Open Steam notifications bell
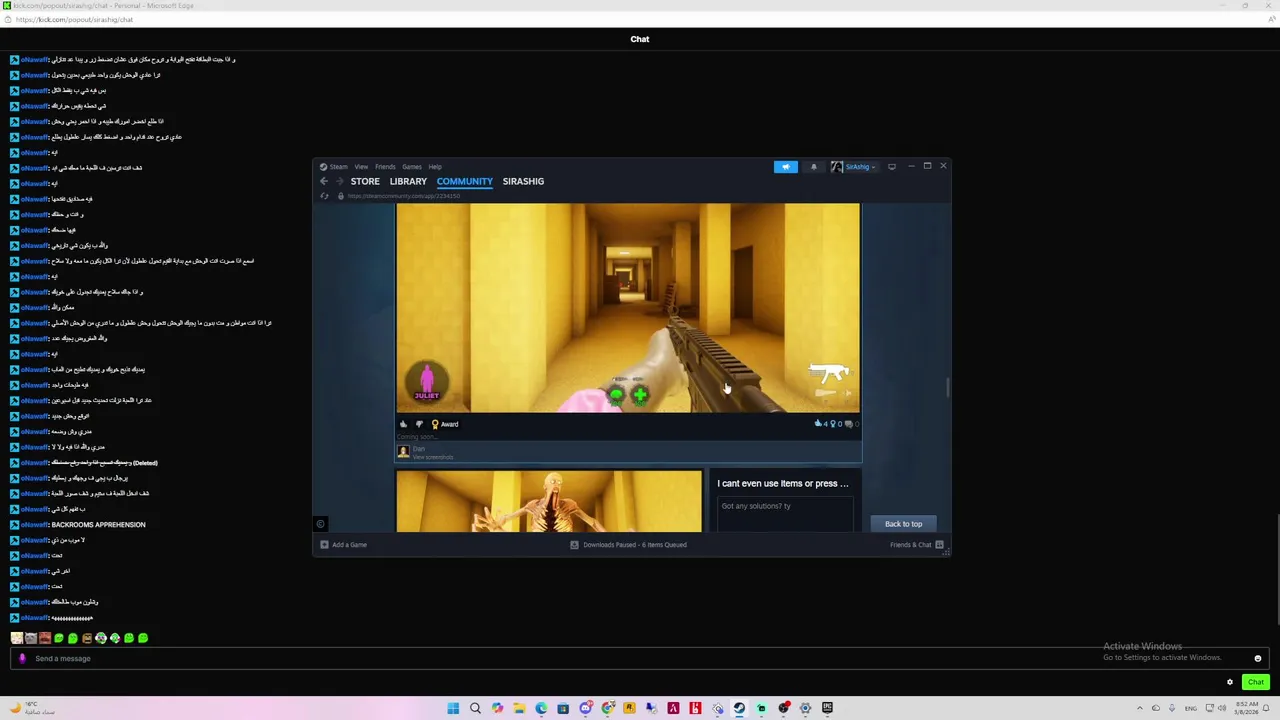This screenshot has height=720, width=1280. (x=814, y=167)
